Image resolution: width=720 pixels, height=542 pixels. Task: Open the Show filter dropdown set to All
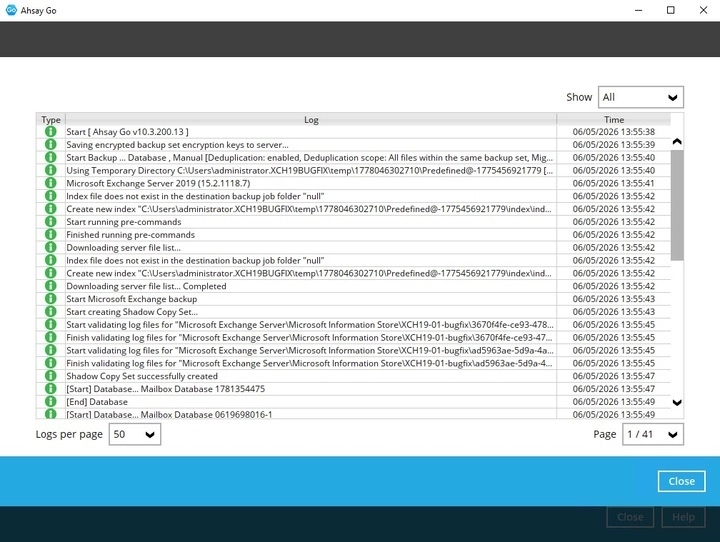641,97
